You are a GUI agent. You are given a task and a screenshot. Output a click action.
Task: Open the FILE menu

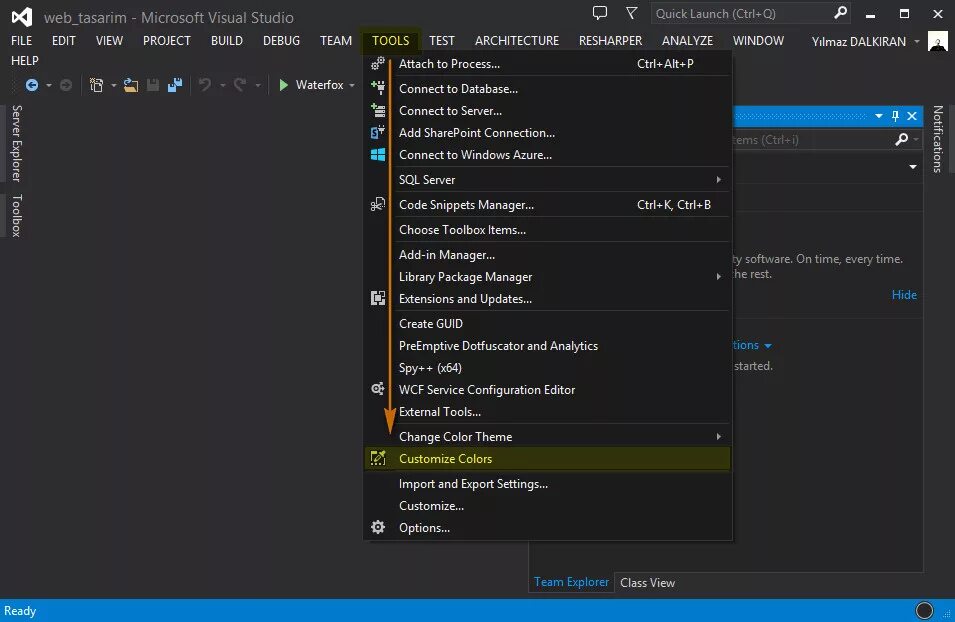[x=22, y=41]
